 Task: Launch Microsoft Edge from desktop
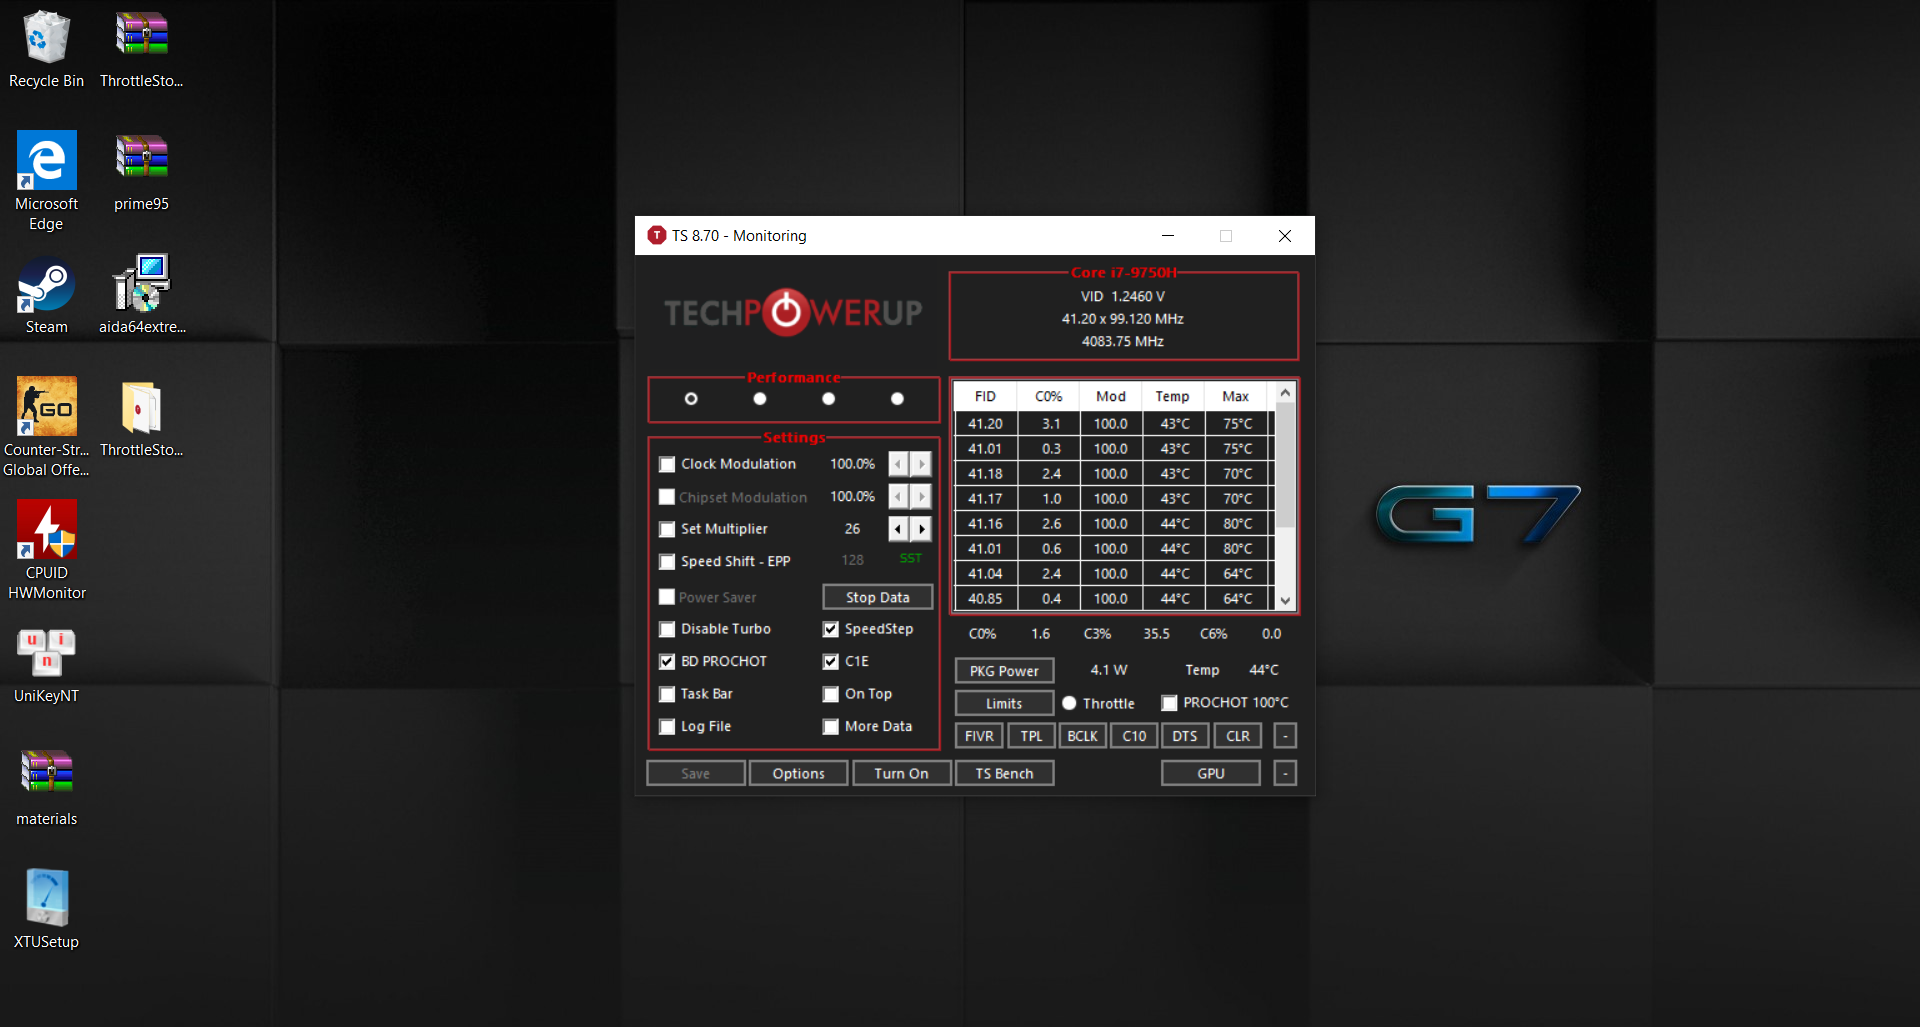46,182
